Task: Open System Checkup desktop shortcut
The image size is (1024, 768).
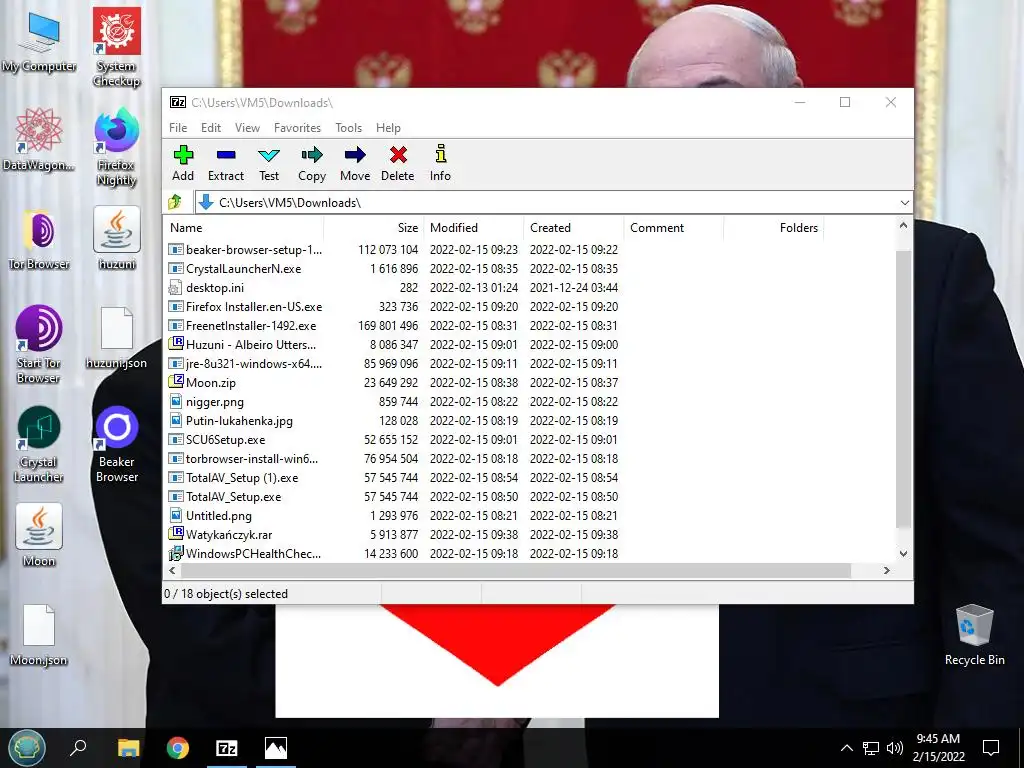Action: click(x=117, y=47)
